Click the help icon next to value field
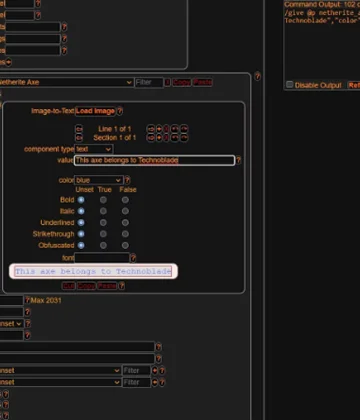 point(238,160)
